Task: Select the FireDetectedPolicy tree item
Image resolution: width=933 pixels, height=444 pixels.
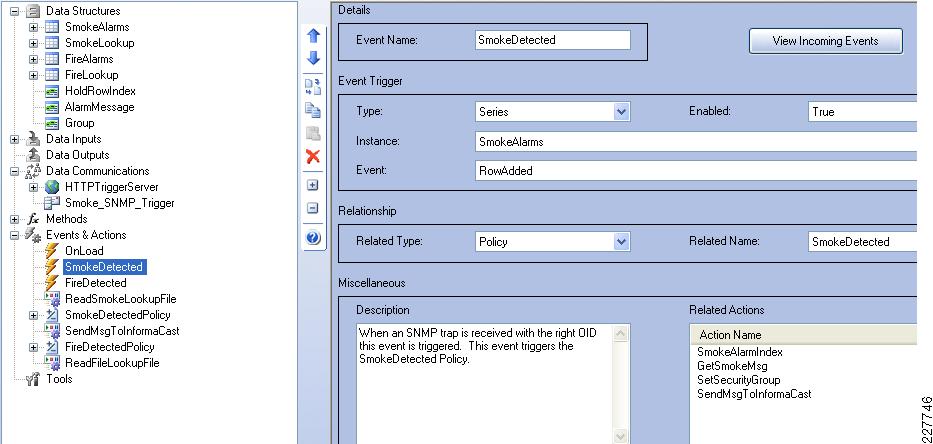Action: click(x=109, y=347)
